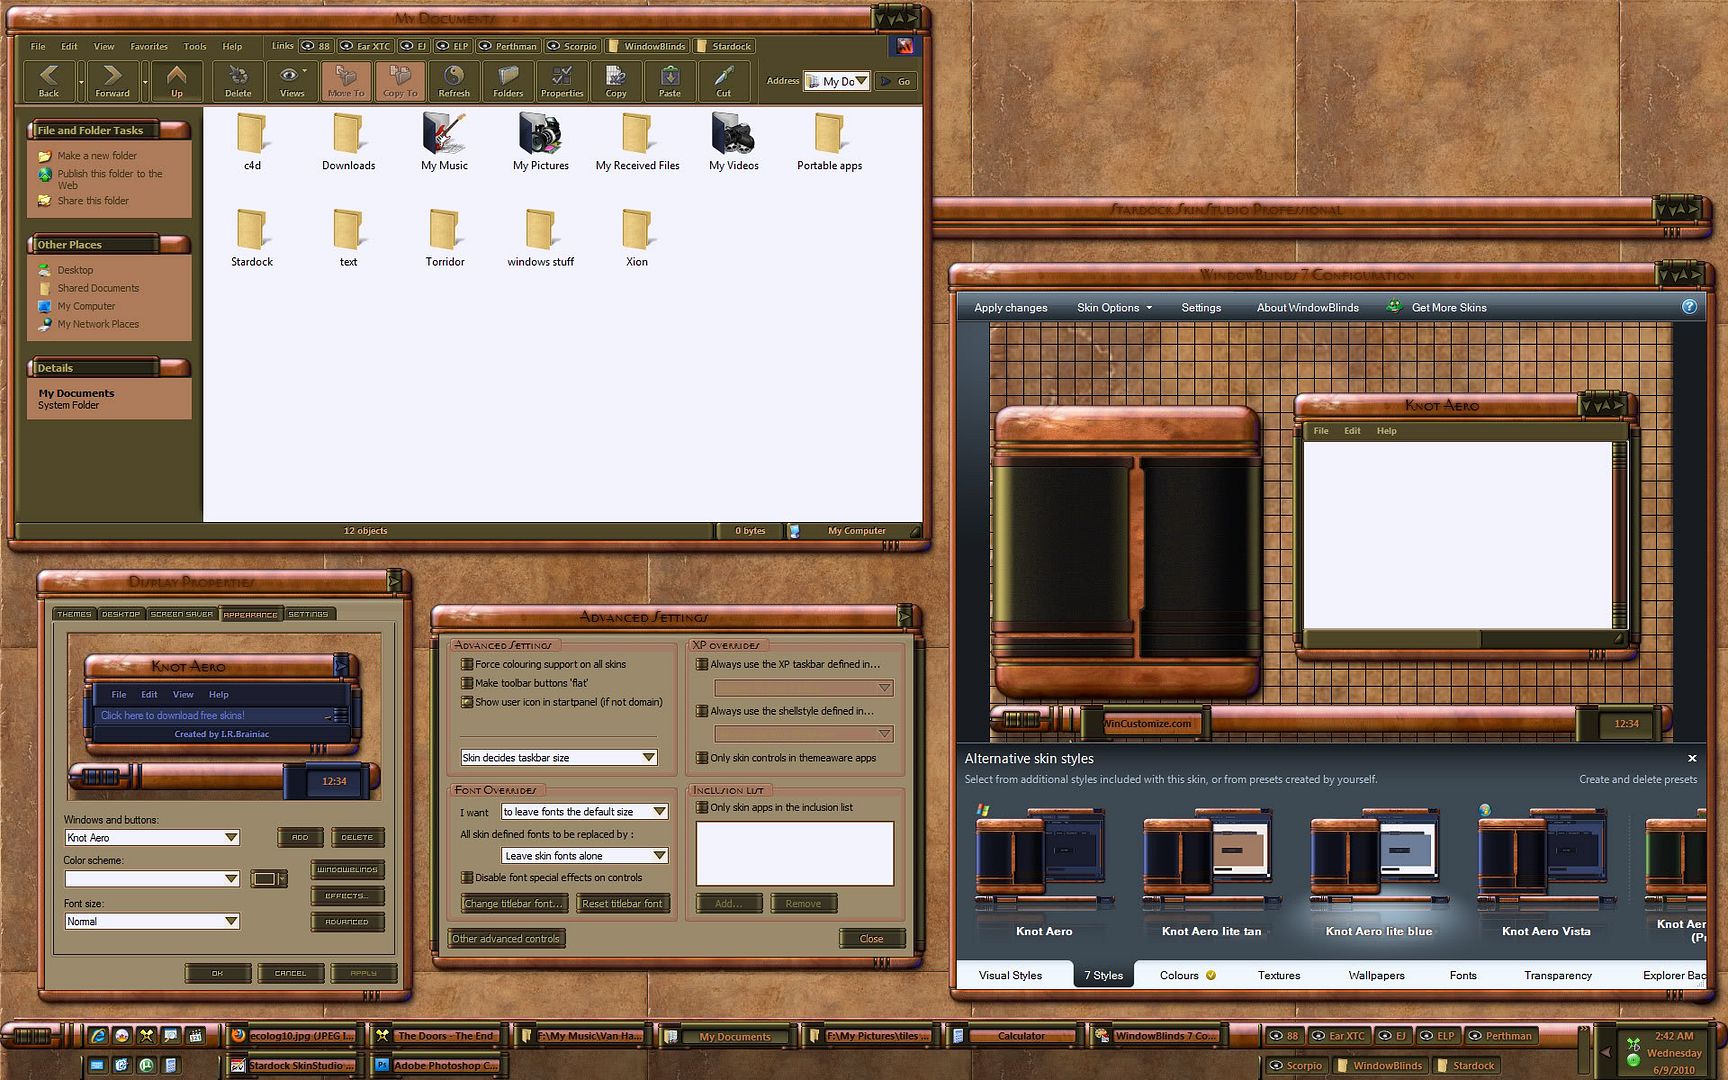The width and height of the screenshot is (1728, 1080).
Task: Click the Reset titlebar font button
Action: pyautogui.click(x=622, y=904)
